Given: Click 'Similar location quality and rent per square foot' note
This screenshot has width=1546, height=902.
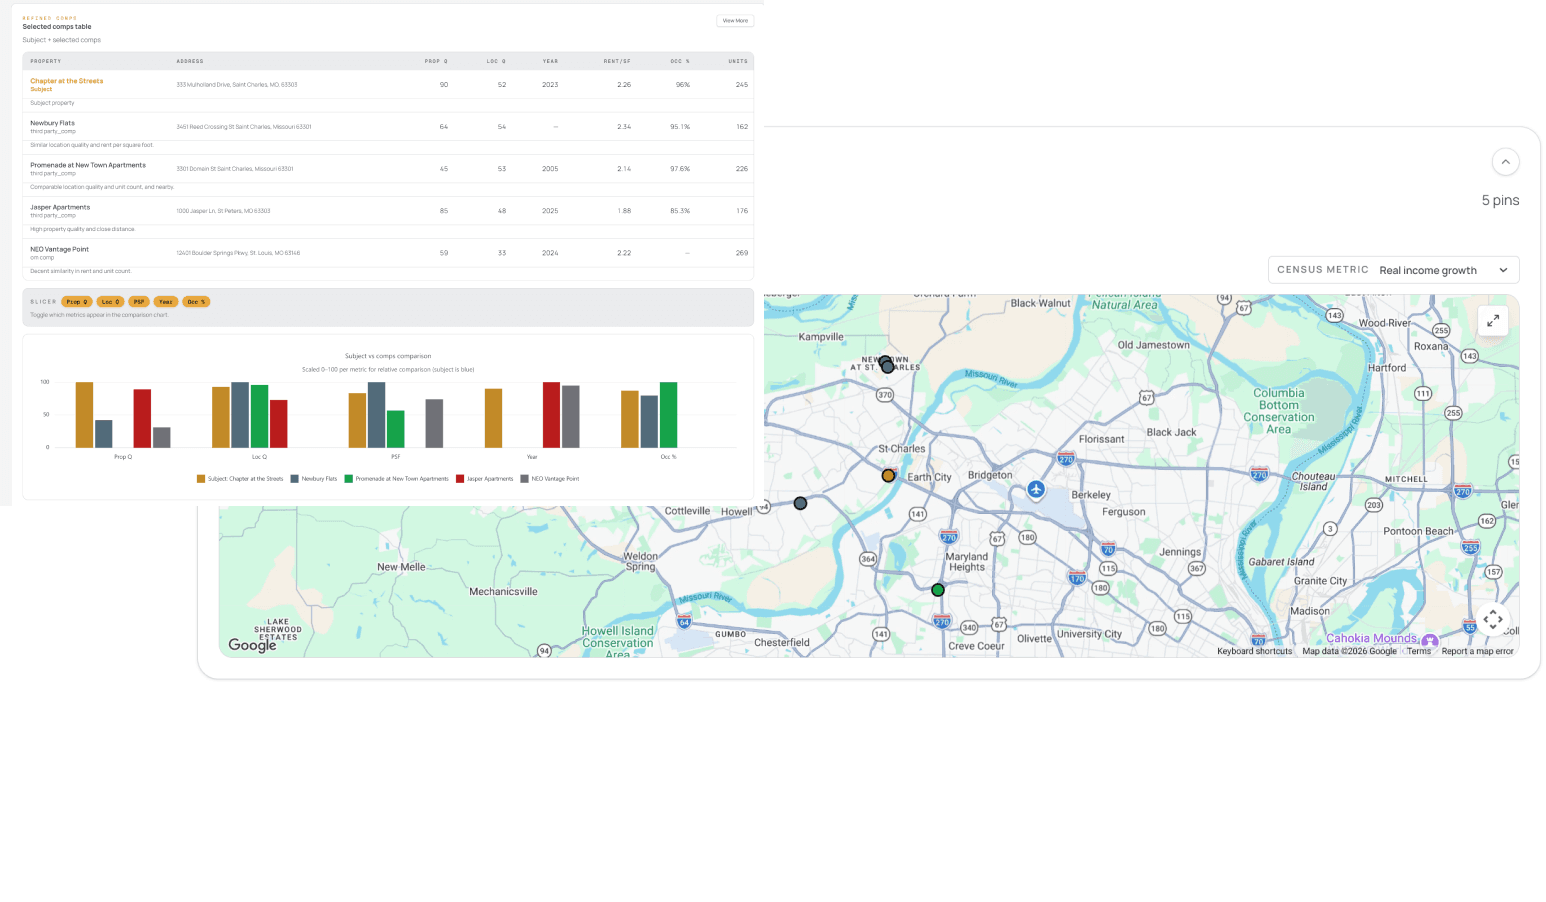Looking at the screenshot, I should coord(92,145).
